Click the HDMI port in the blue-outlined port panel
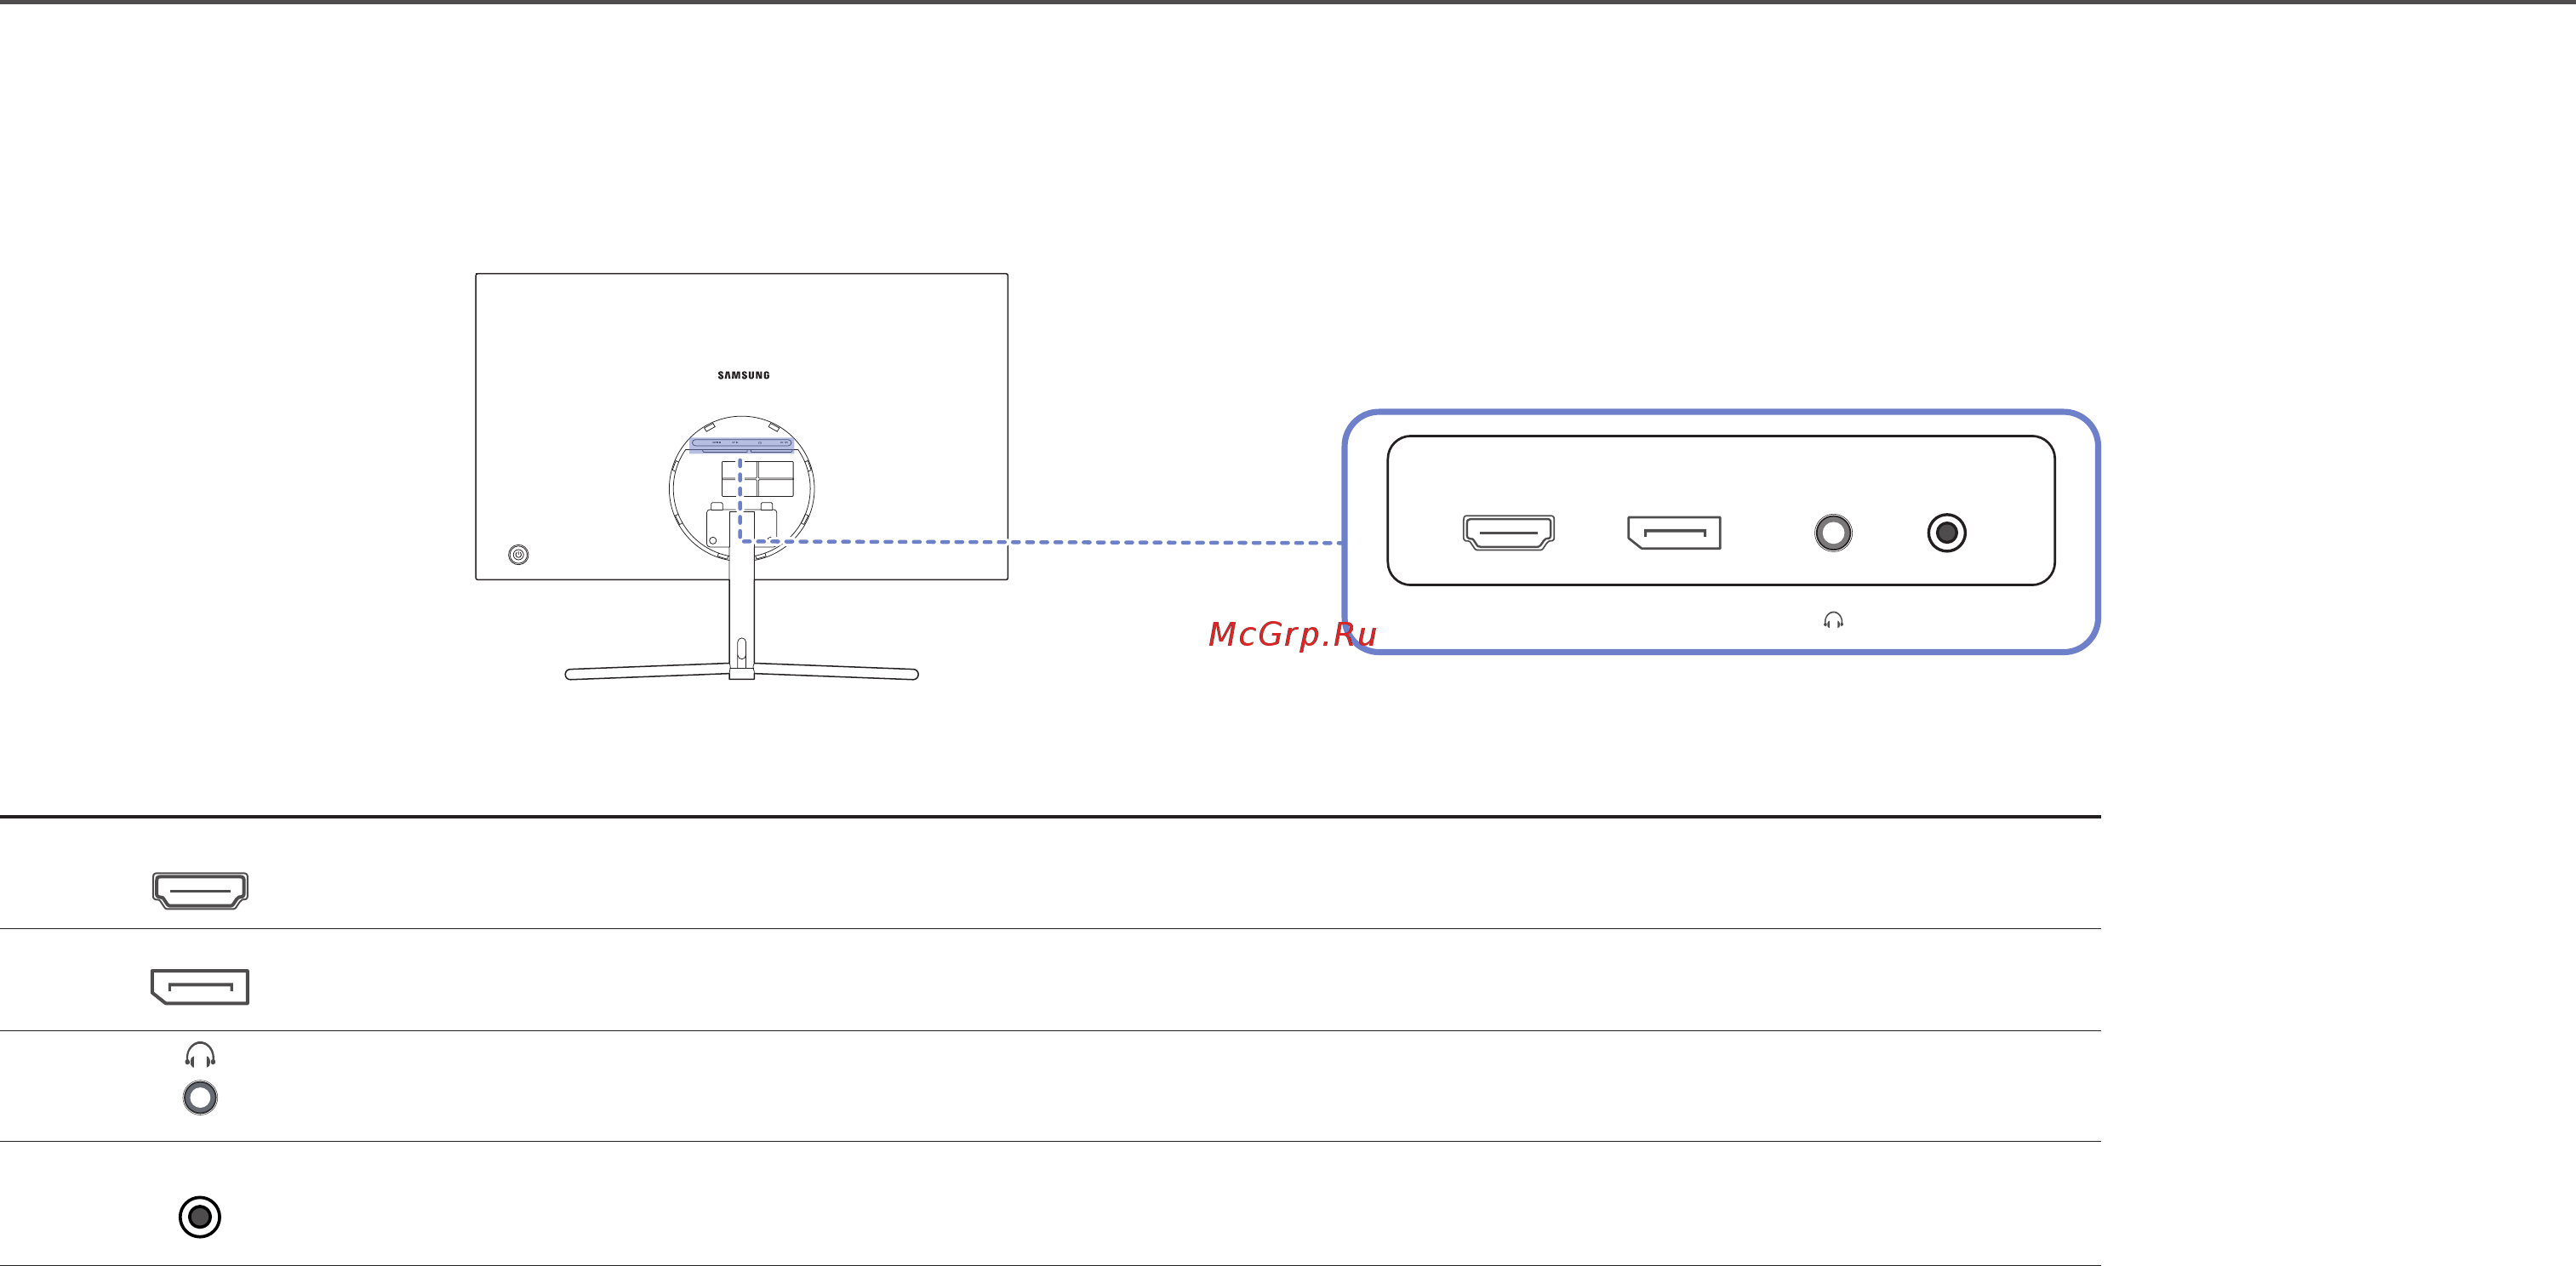Image resolution: width=2576 pixels, height=1266 pixels. (x=1508, y=533)
